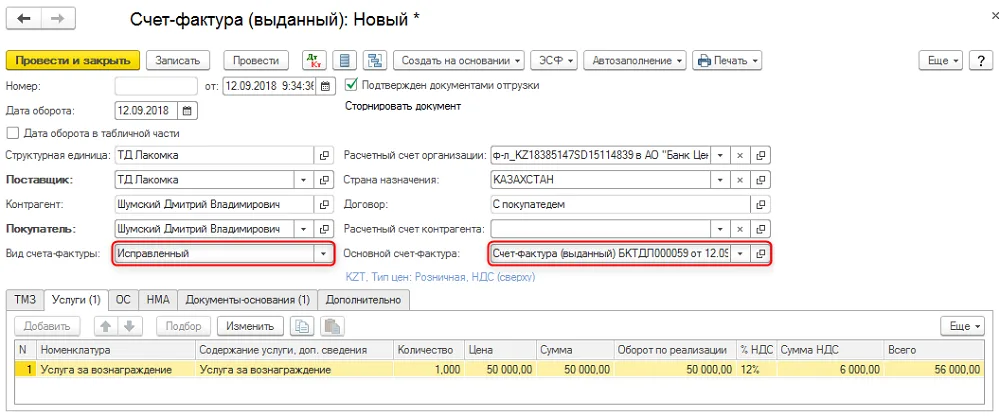
Task: Switch to Услуги (1) tab
Action: pos(77,299)
